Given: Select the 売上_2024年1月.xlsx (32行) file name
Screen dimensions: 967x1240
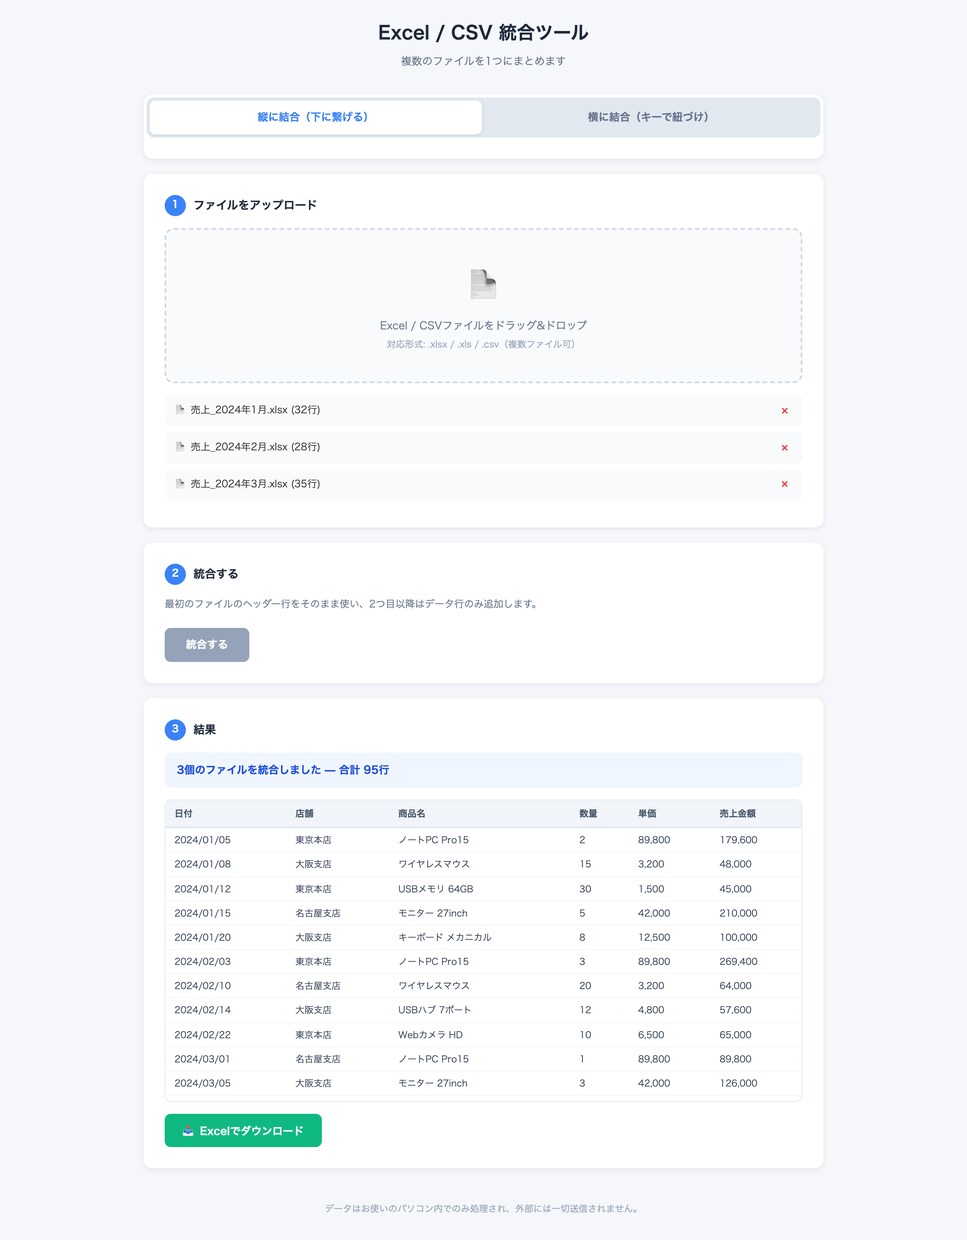Looking at the screenshot, I should 255,410.
